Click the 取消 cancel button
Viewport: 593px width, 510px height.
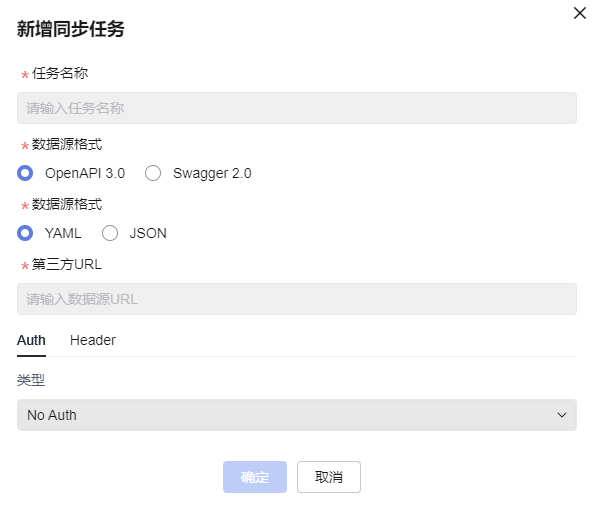click(x=329, y=477)
